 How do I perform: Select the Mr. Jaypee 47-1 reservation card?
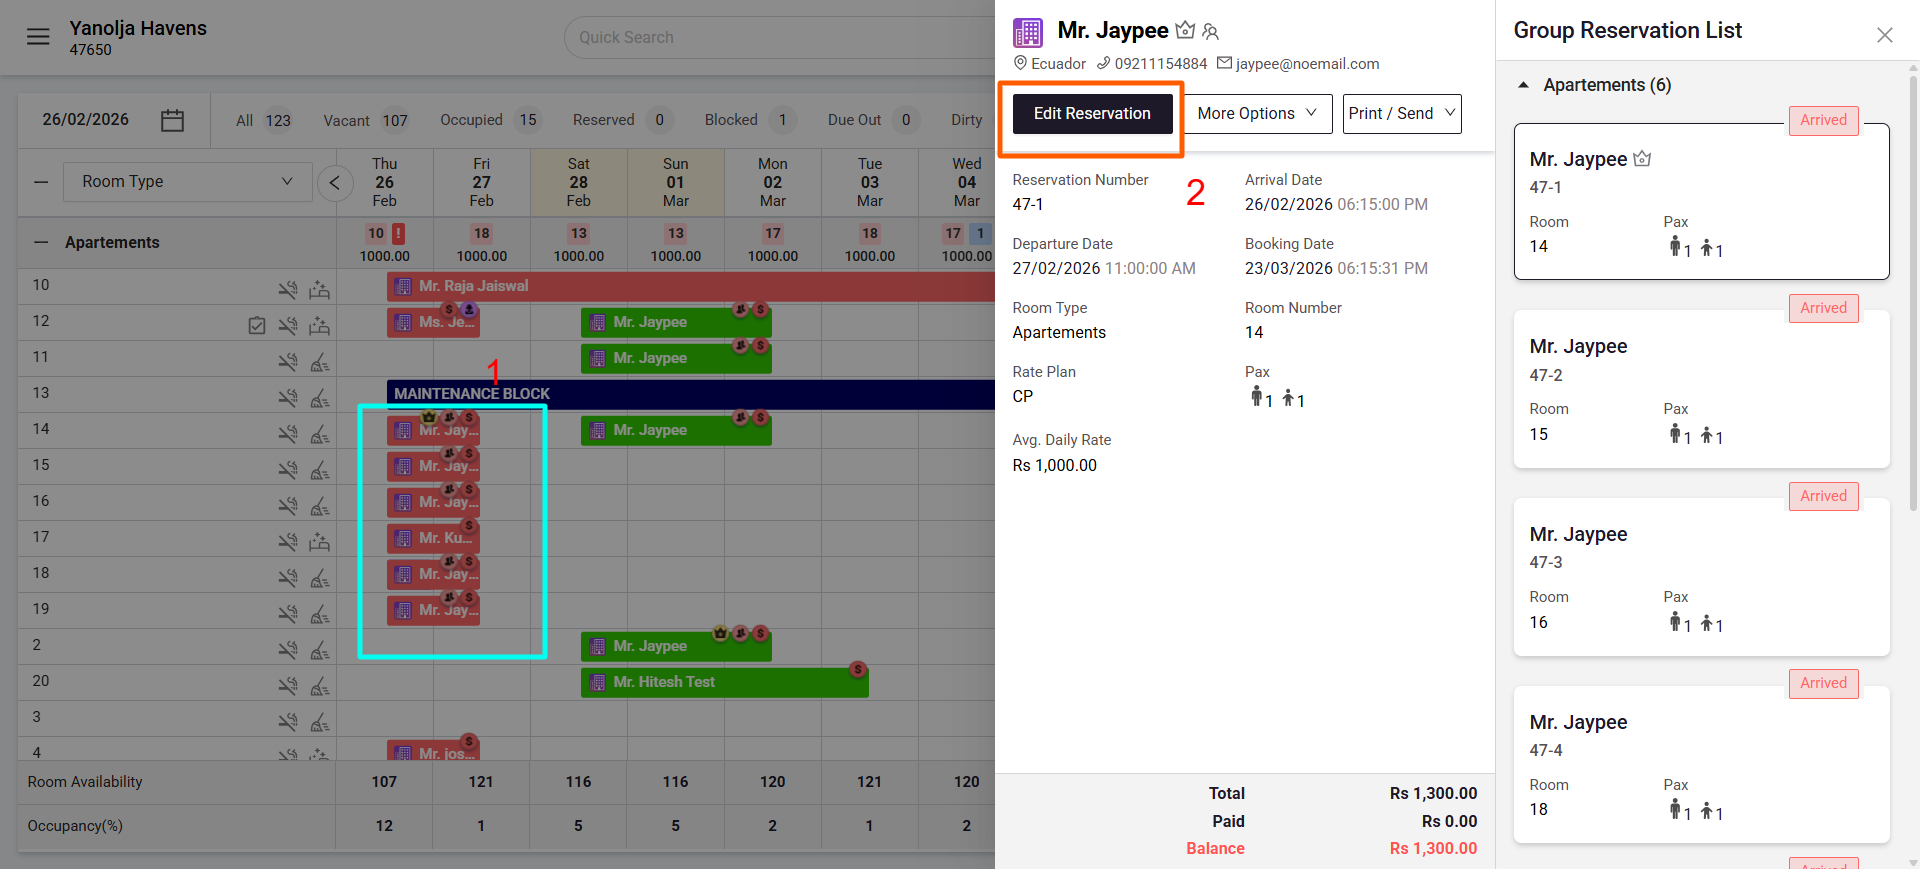point(1701,201)
